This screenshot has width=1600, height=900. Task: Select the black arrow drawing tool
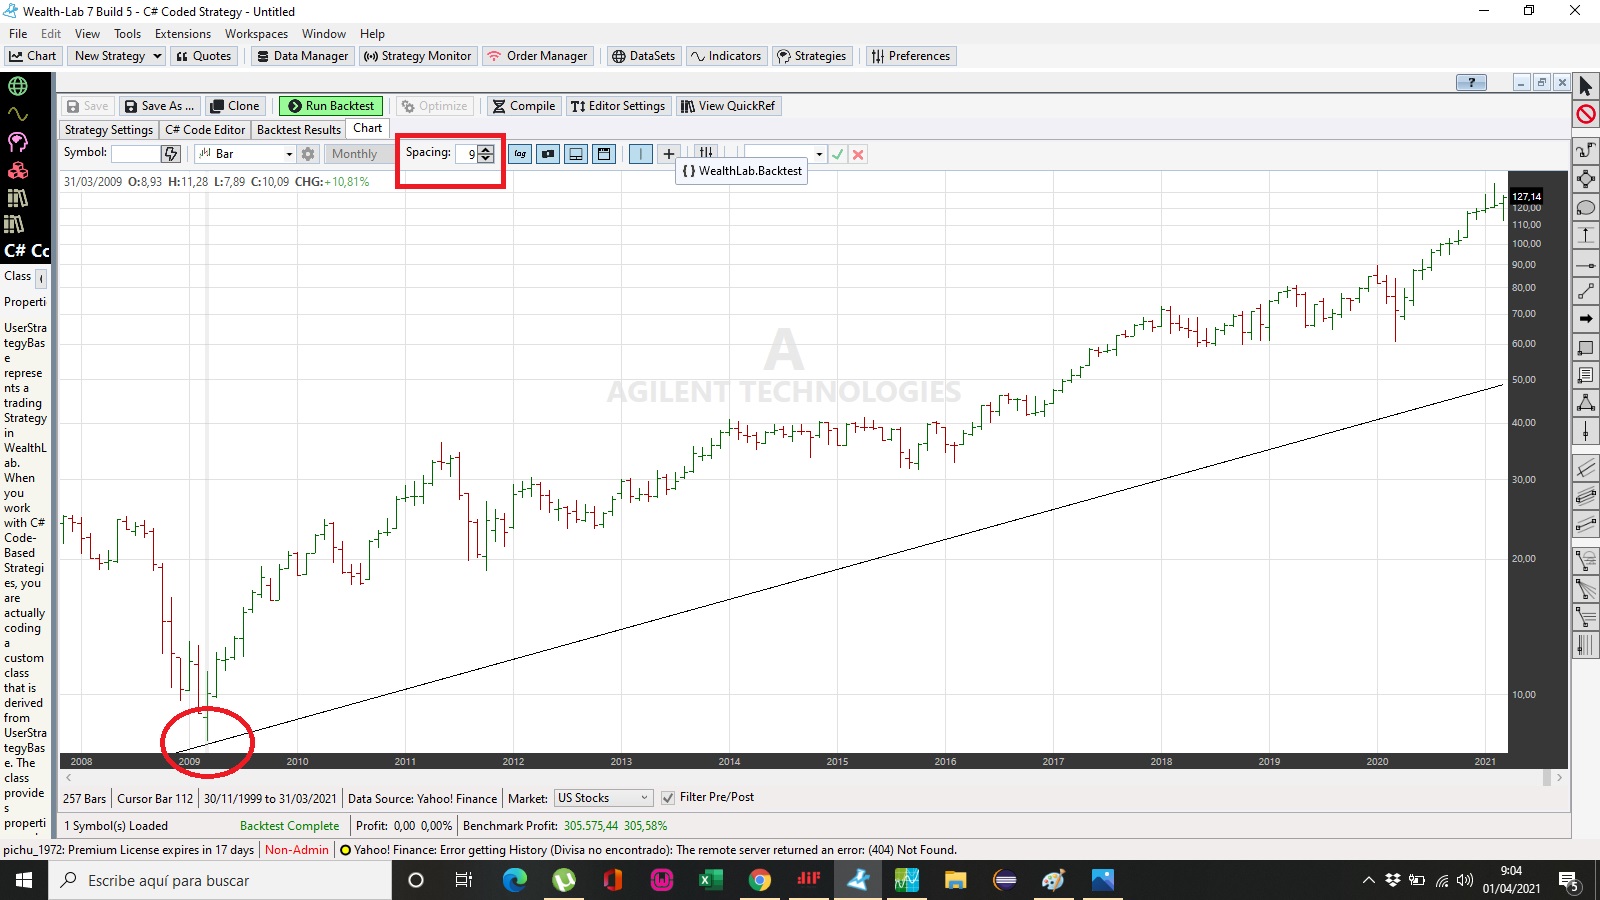click(x=1586, y=319)
